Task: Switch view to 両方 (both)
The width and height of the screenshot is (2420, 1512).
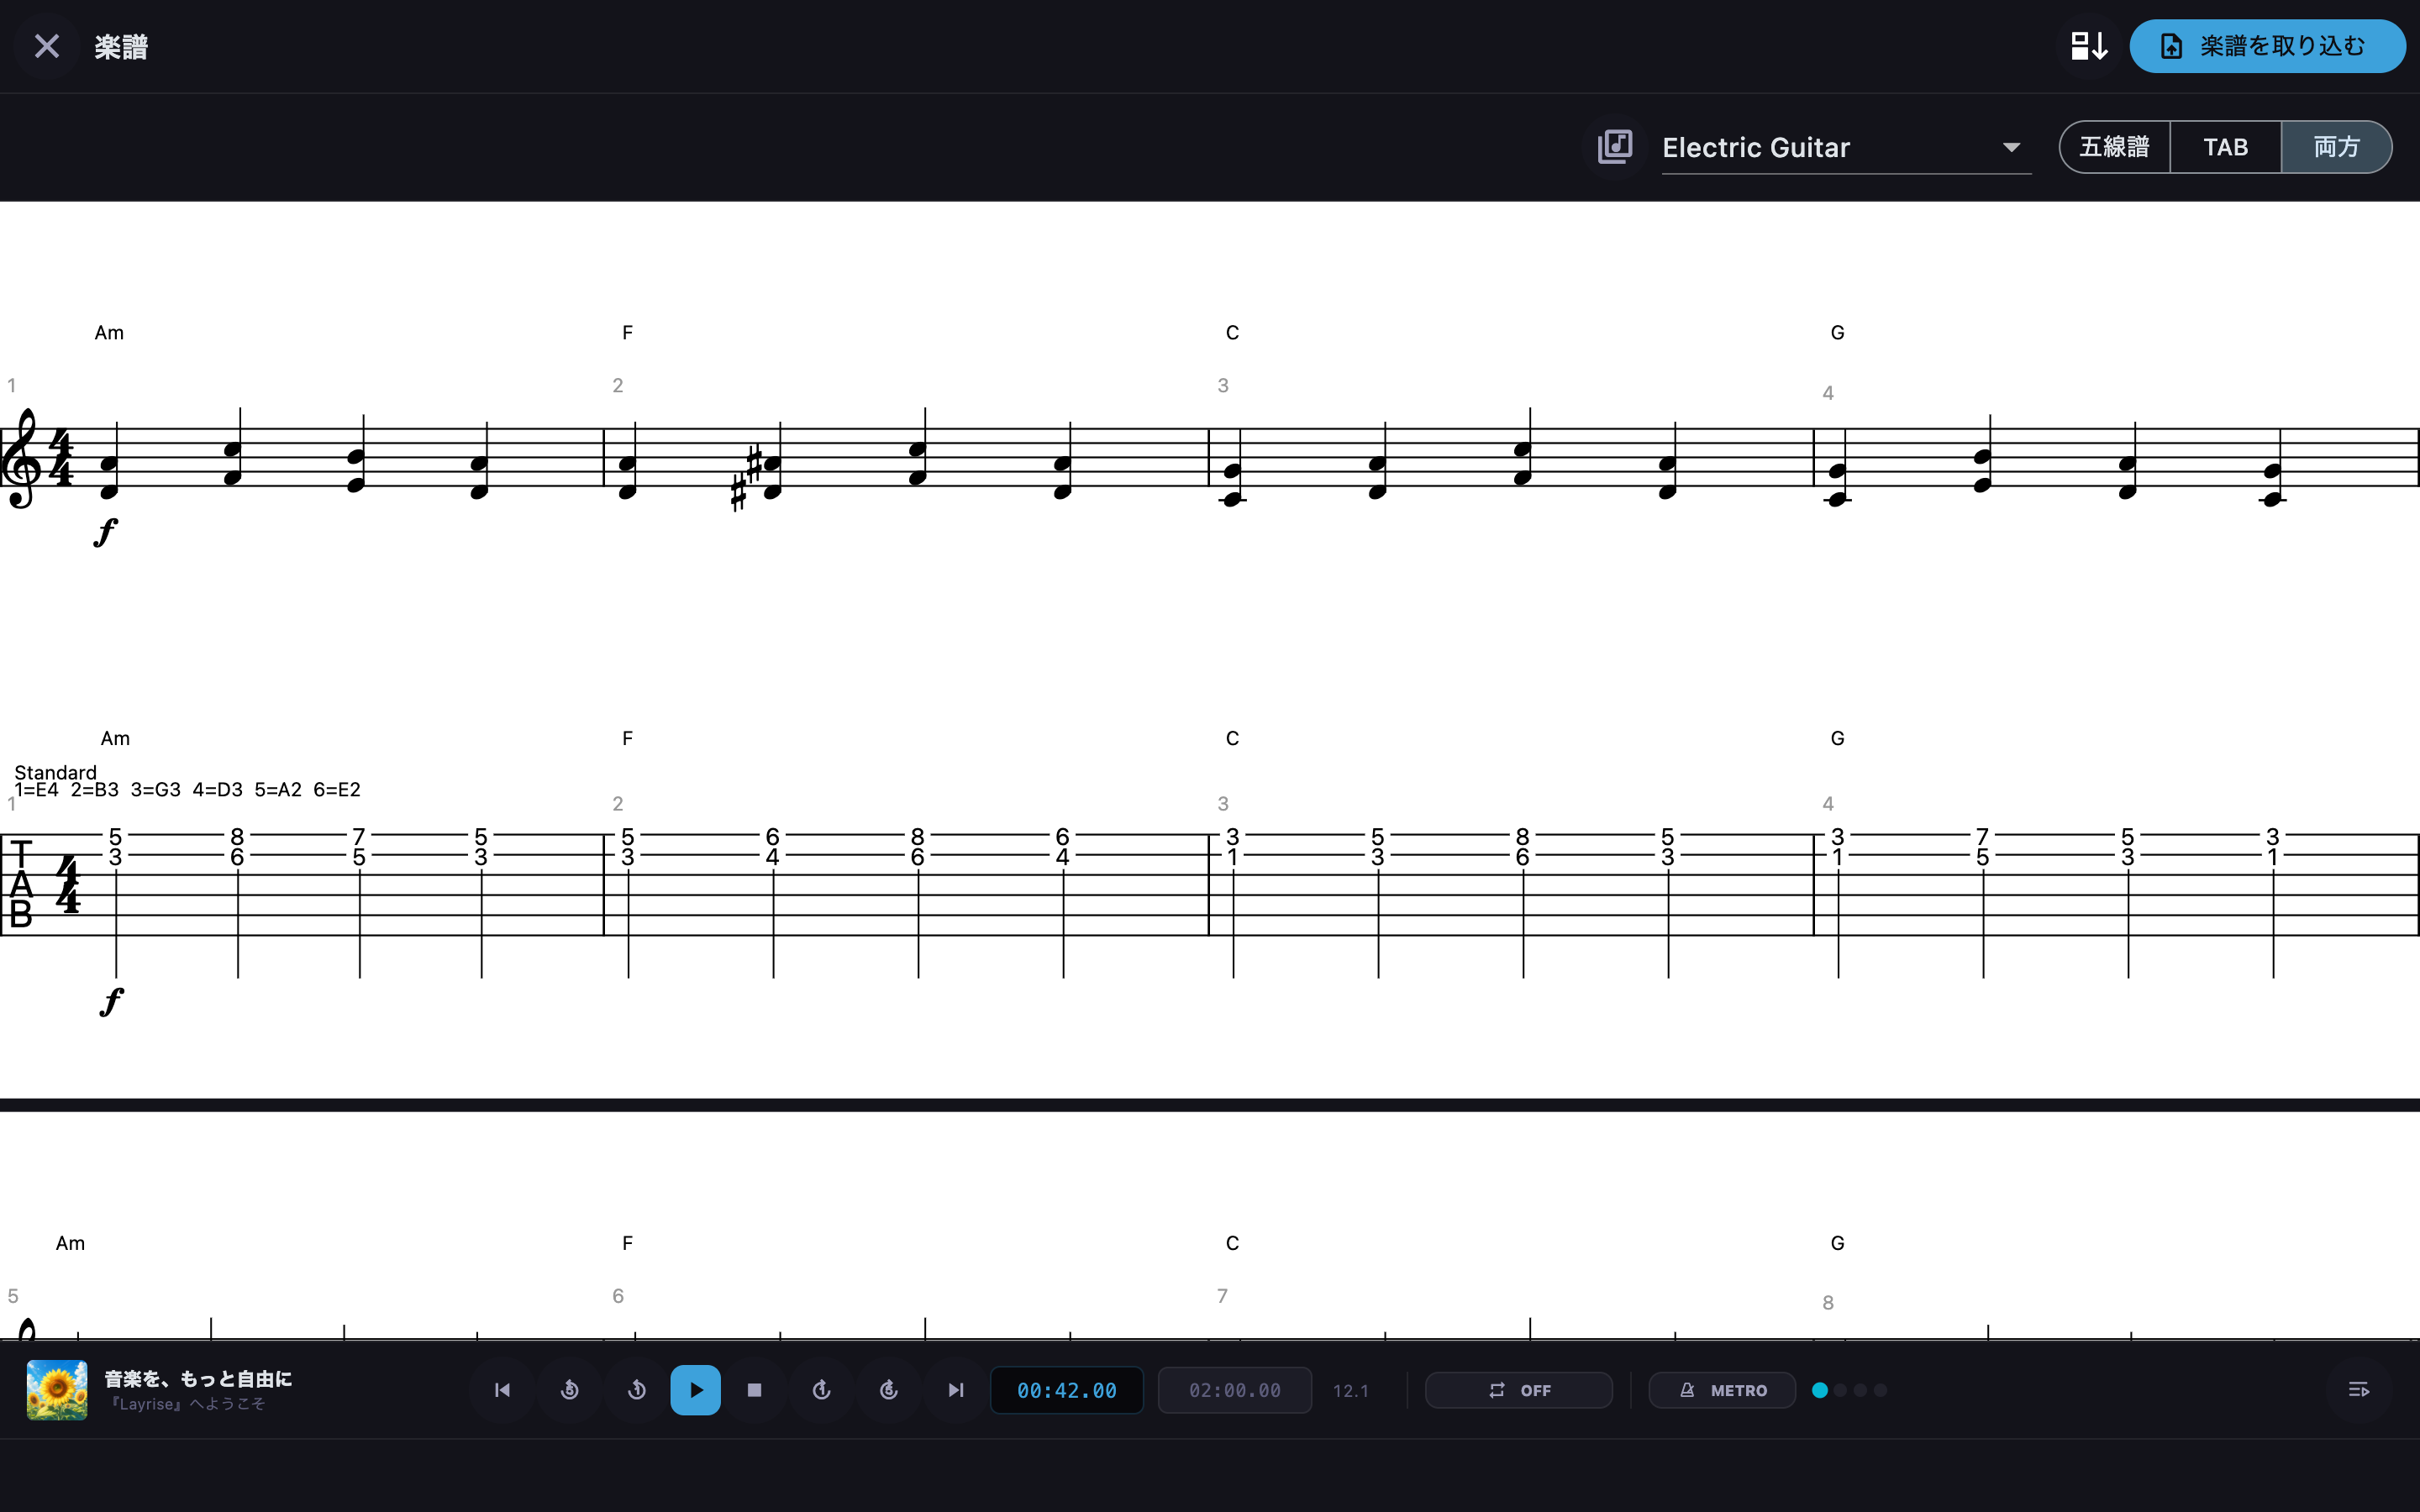Action: [x=2337, y=147]
